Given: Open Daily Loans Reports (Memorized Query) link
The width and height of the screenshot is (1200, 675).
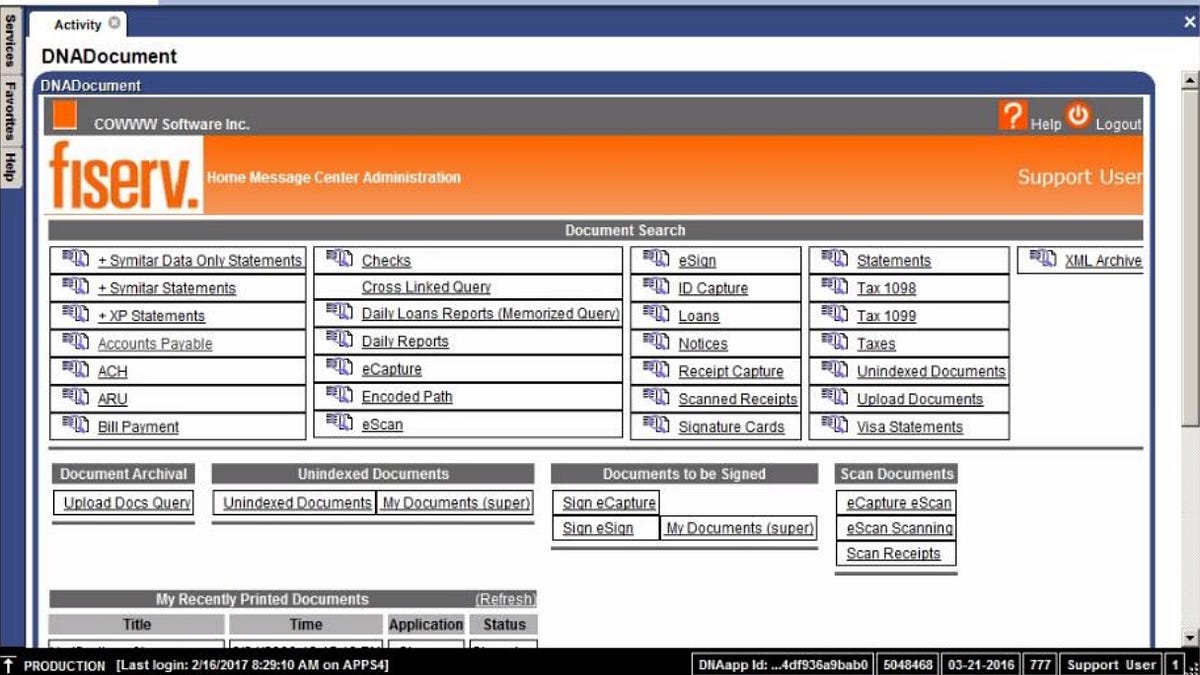Looking at the screenshot, I should click(491, 314).
